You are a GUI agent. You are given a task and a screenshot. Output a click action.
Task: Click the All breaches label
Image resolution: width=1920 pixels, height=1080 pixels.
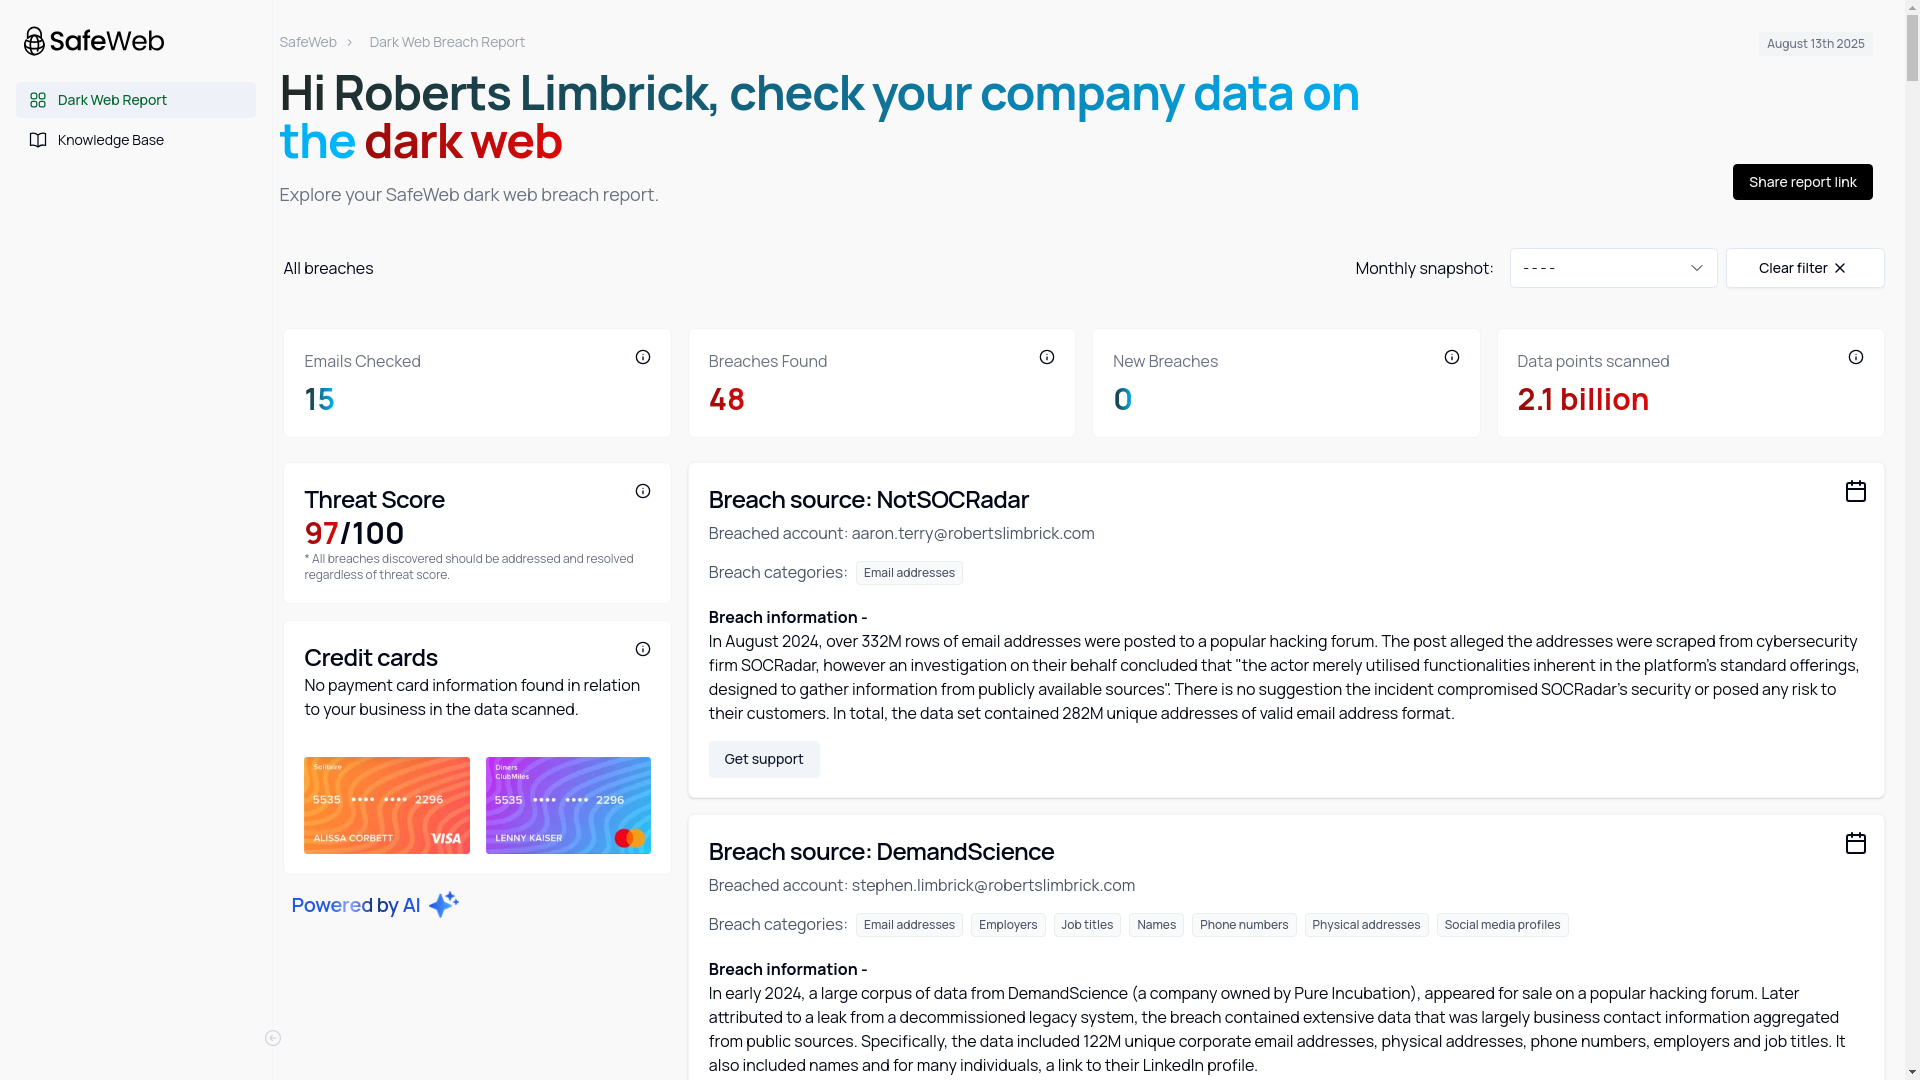328,268
